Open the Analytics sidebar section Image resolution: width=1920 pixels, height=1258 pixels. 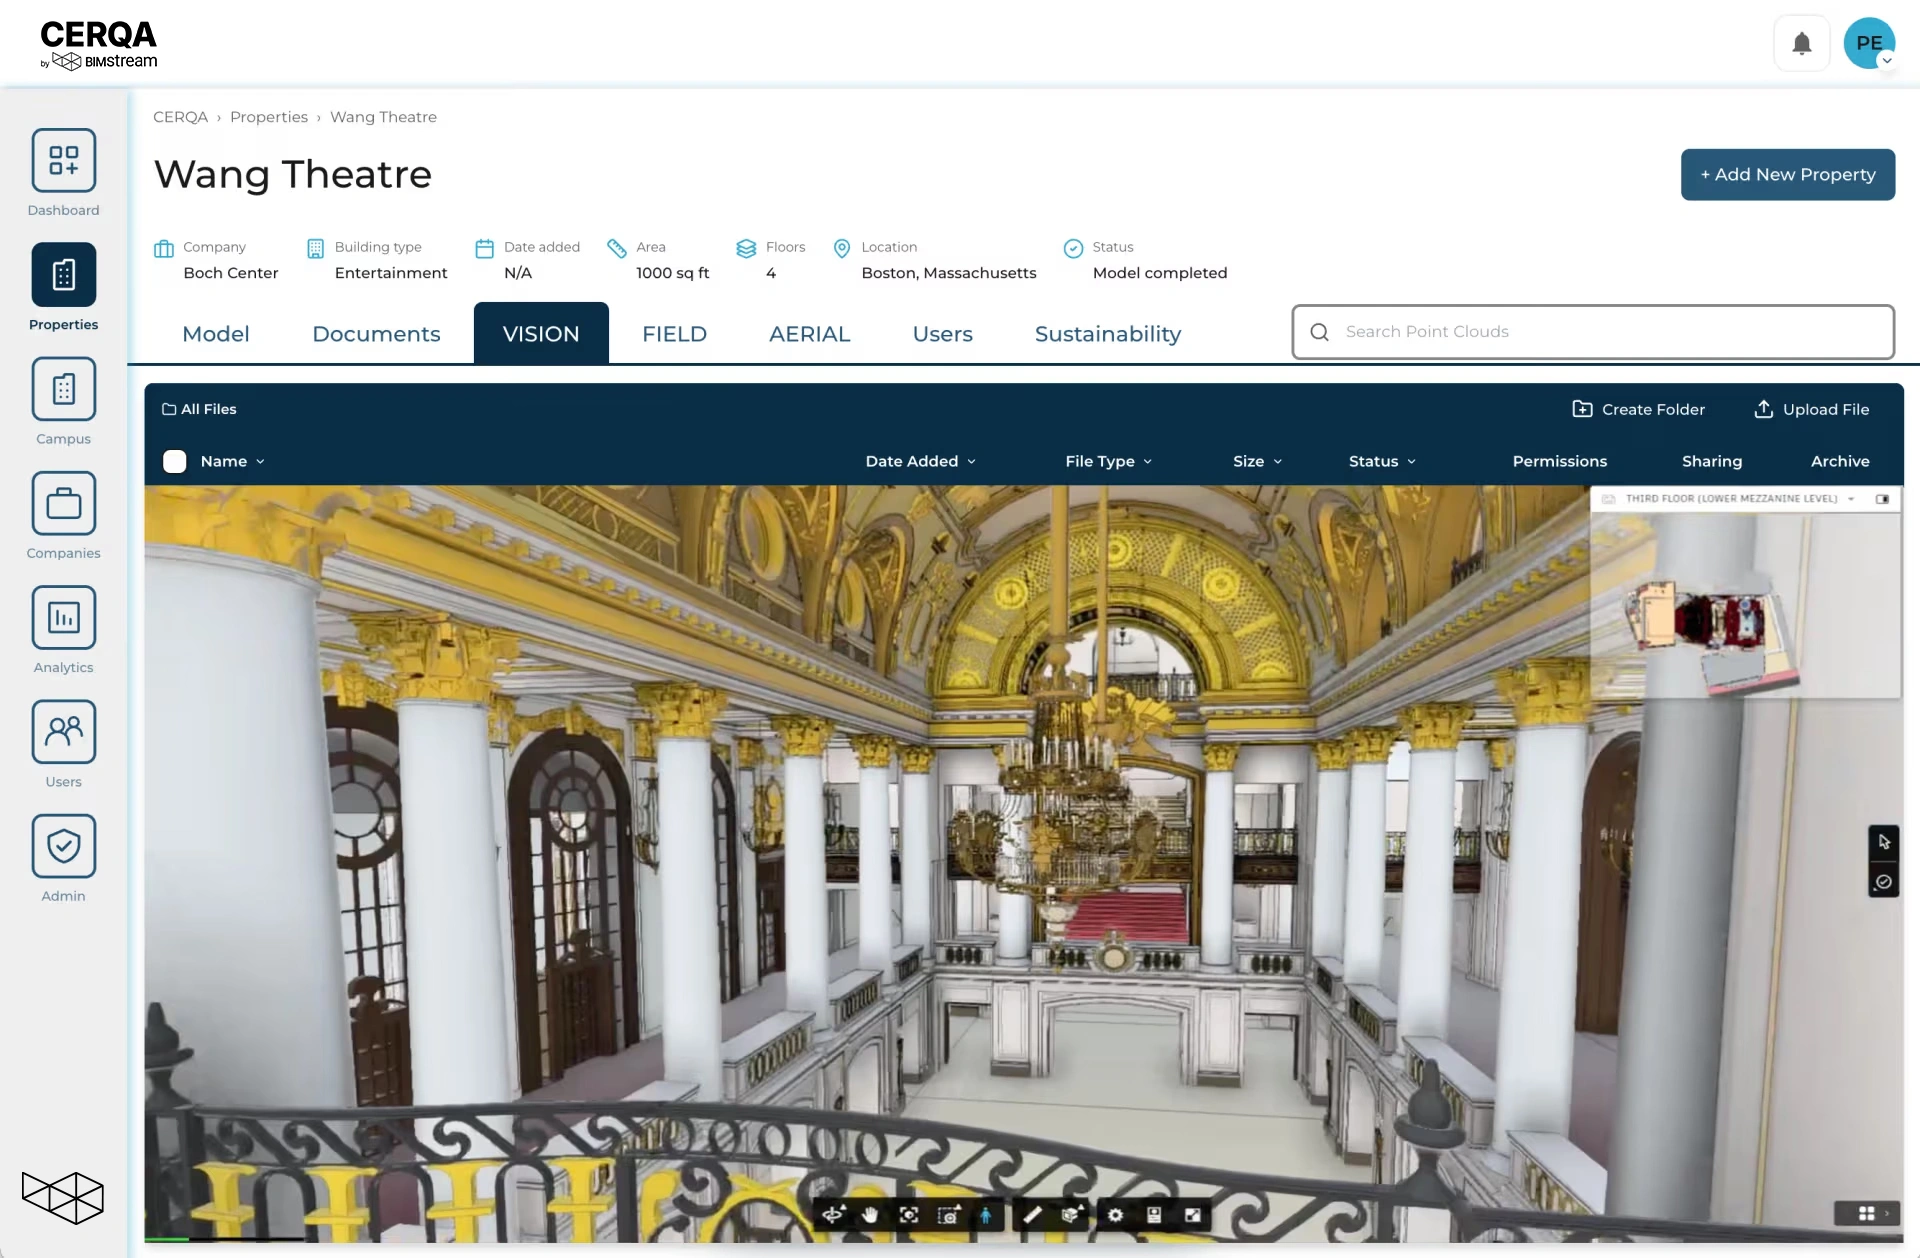coord(63,630)
